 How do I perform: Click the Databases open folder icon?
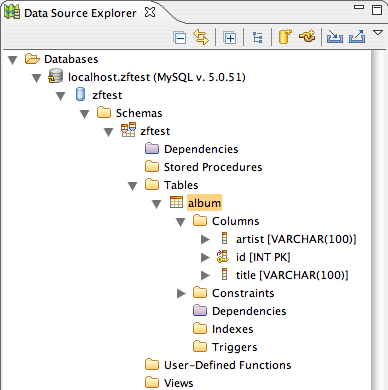(x=32, y=59)
